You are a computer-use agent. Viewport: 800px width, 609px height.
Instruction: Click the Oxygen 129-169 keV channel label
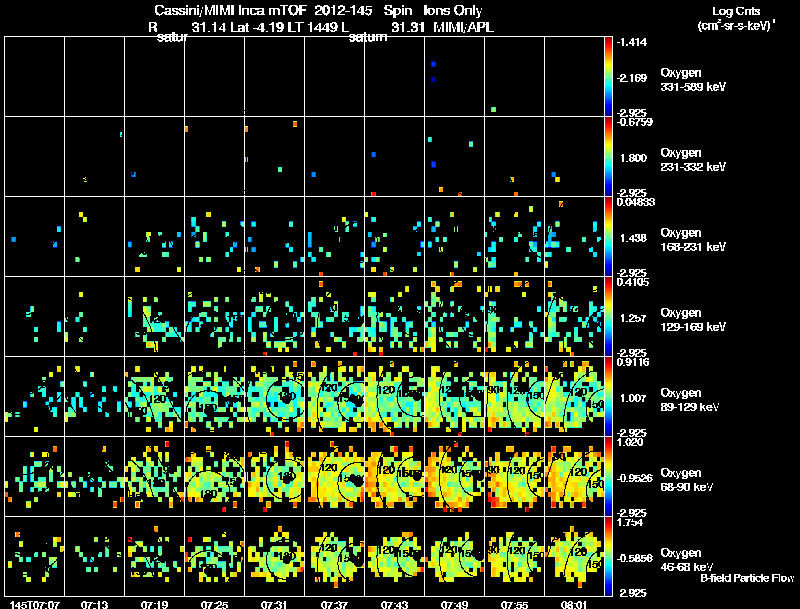(693, 320)
